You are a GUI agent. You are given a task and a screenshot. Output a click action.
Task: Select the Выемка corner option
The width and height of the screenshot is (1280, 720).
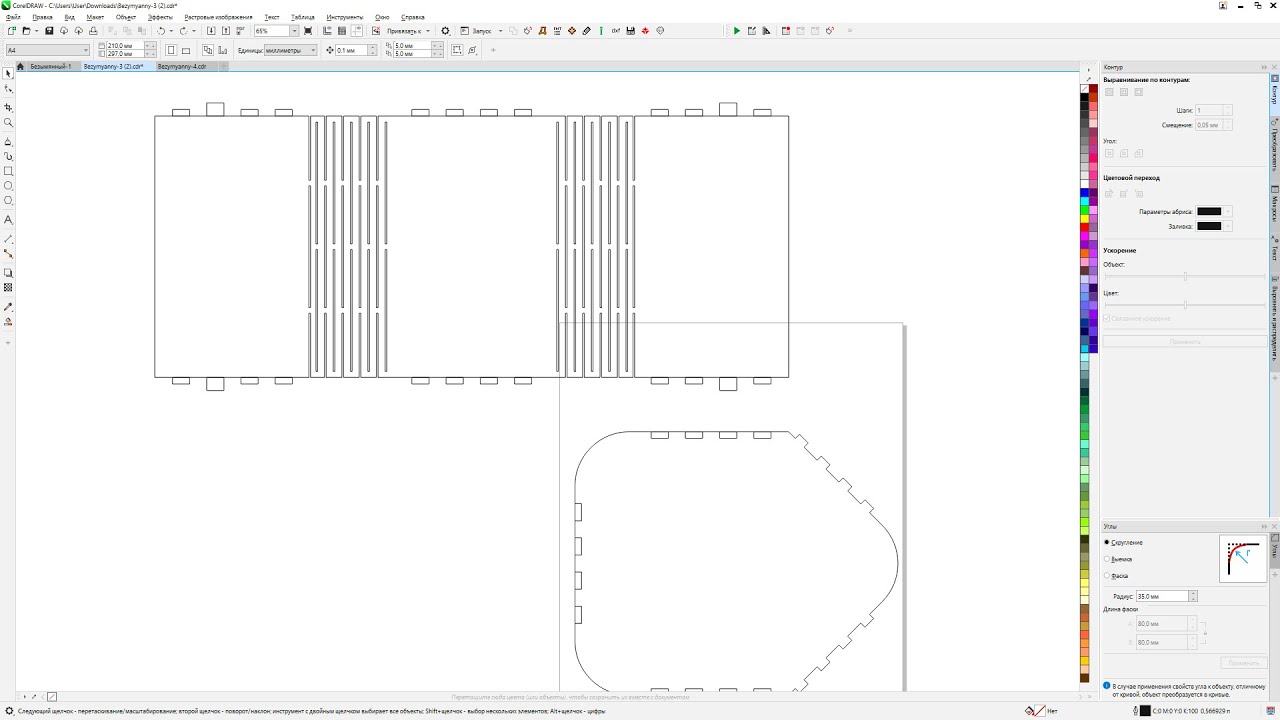1120,559
